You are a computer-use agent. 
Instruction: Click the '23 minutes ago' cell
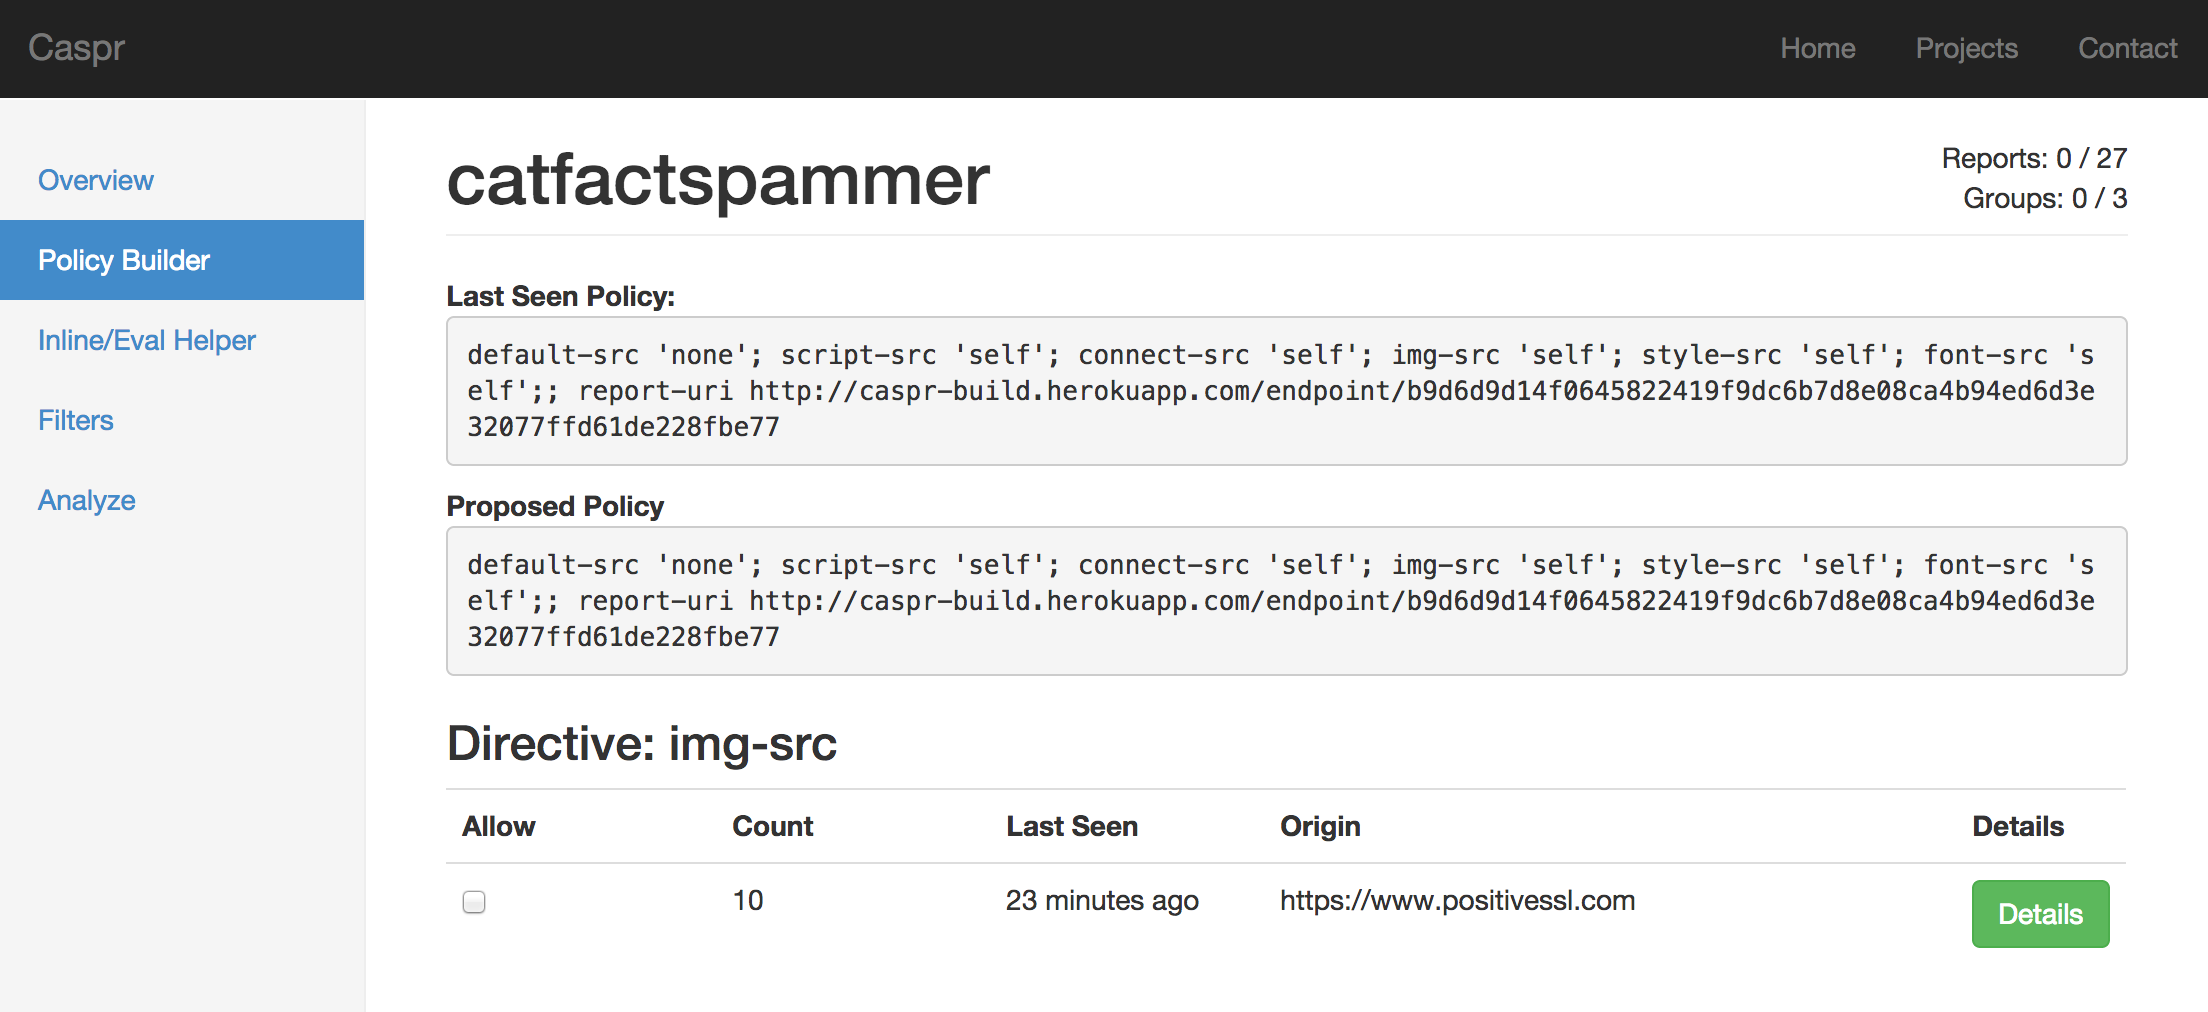coord(1102,901)
